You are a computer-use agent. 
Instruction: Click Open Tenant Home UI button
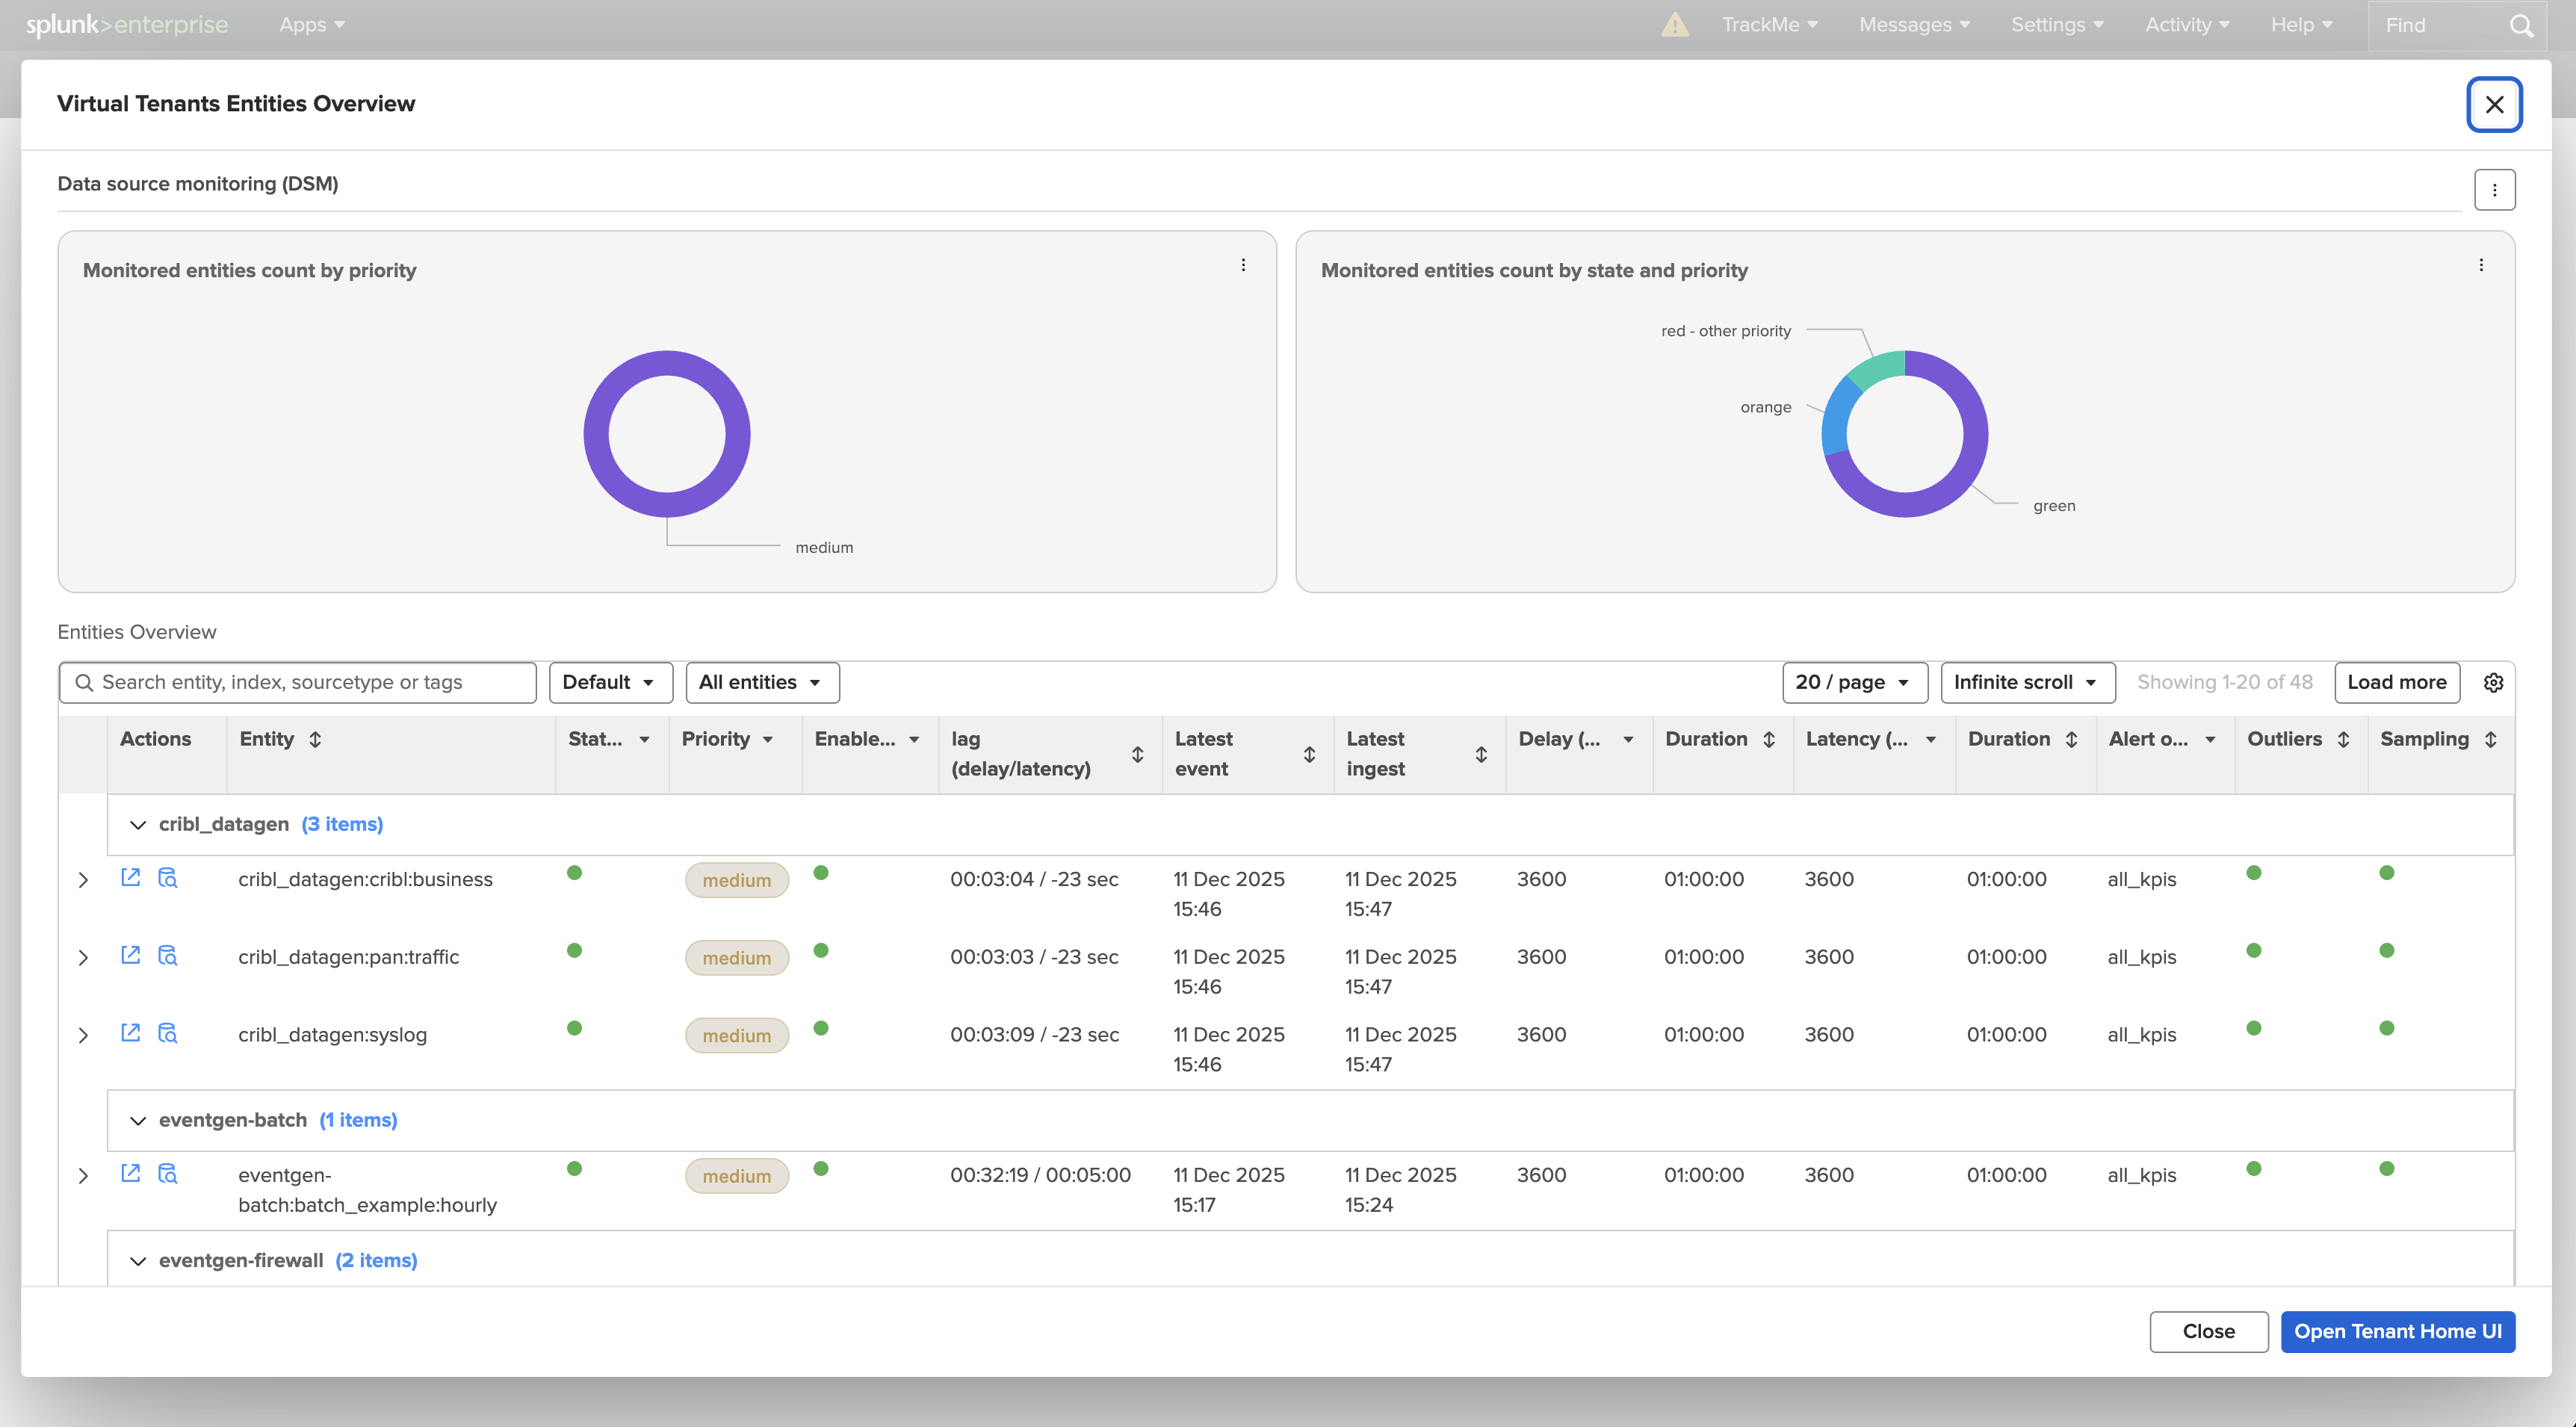coord(2397,1331)
